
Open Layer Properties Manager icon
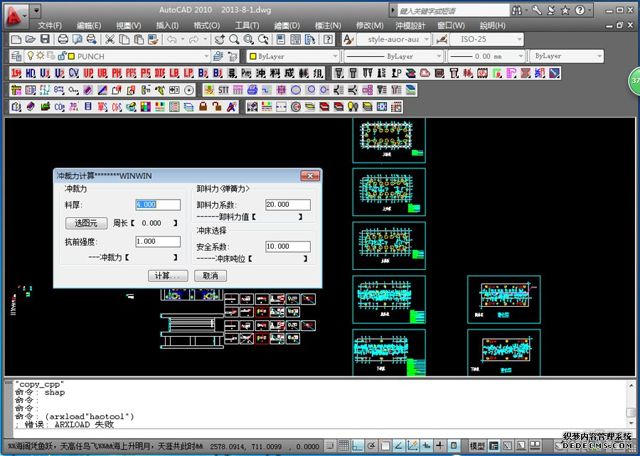click(17, 56)
